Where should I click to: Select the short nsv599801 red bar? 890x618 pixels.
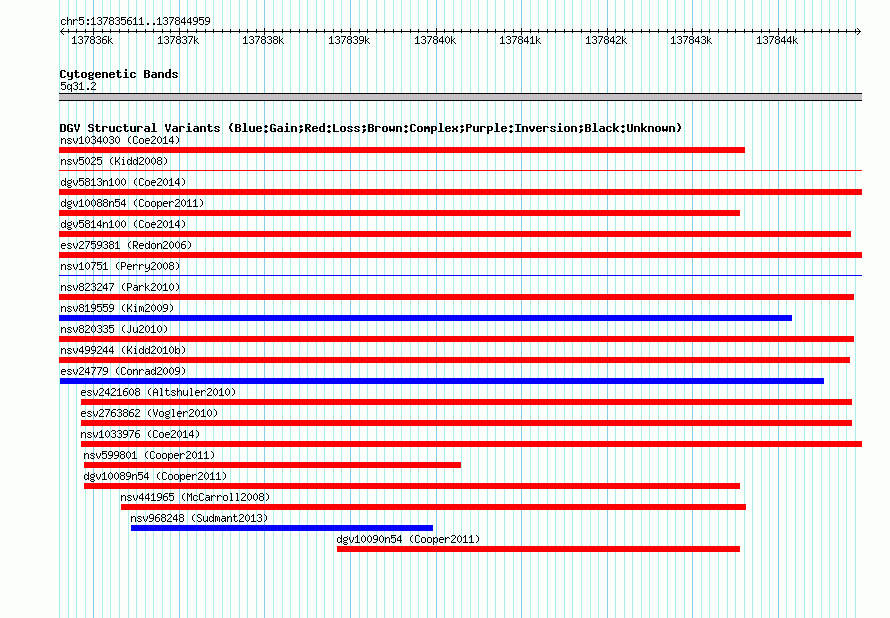pyautogui.click(x=272, y=465)
